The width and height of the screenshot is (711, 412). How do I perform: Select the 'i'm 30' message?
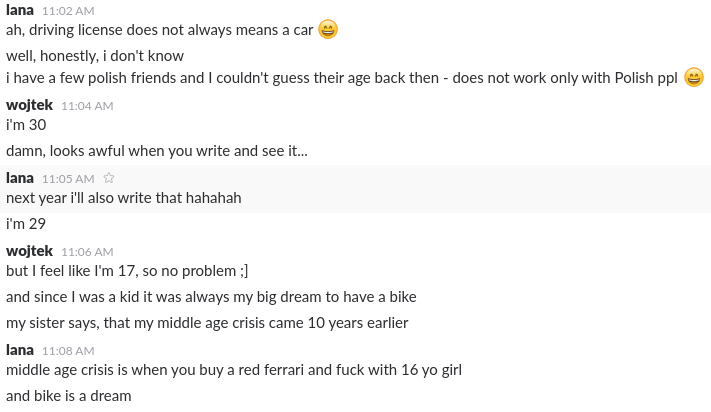click(26, 125)
